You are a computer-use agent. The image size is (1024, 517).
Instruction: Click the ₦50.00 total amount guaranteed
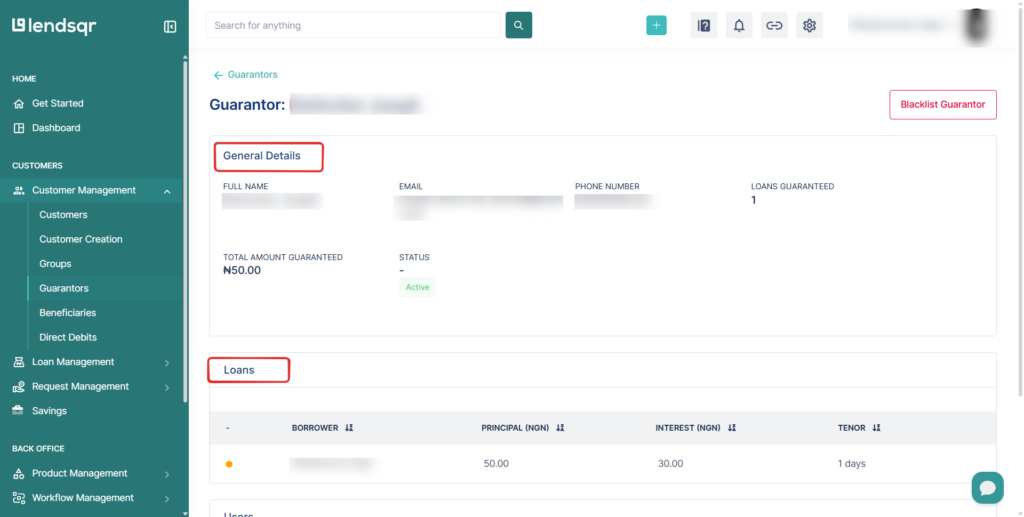(242, 270)
